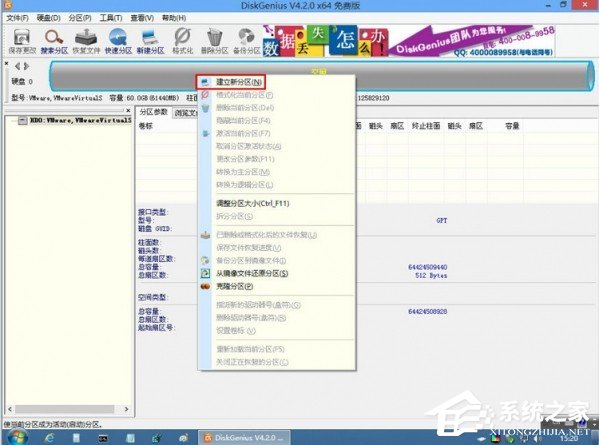
Task: Choose 从镜像文件还原分区(S) in the context menu
Action: click(252, 273)
